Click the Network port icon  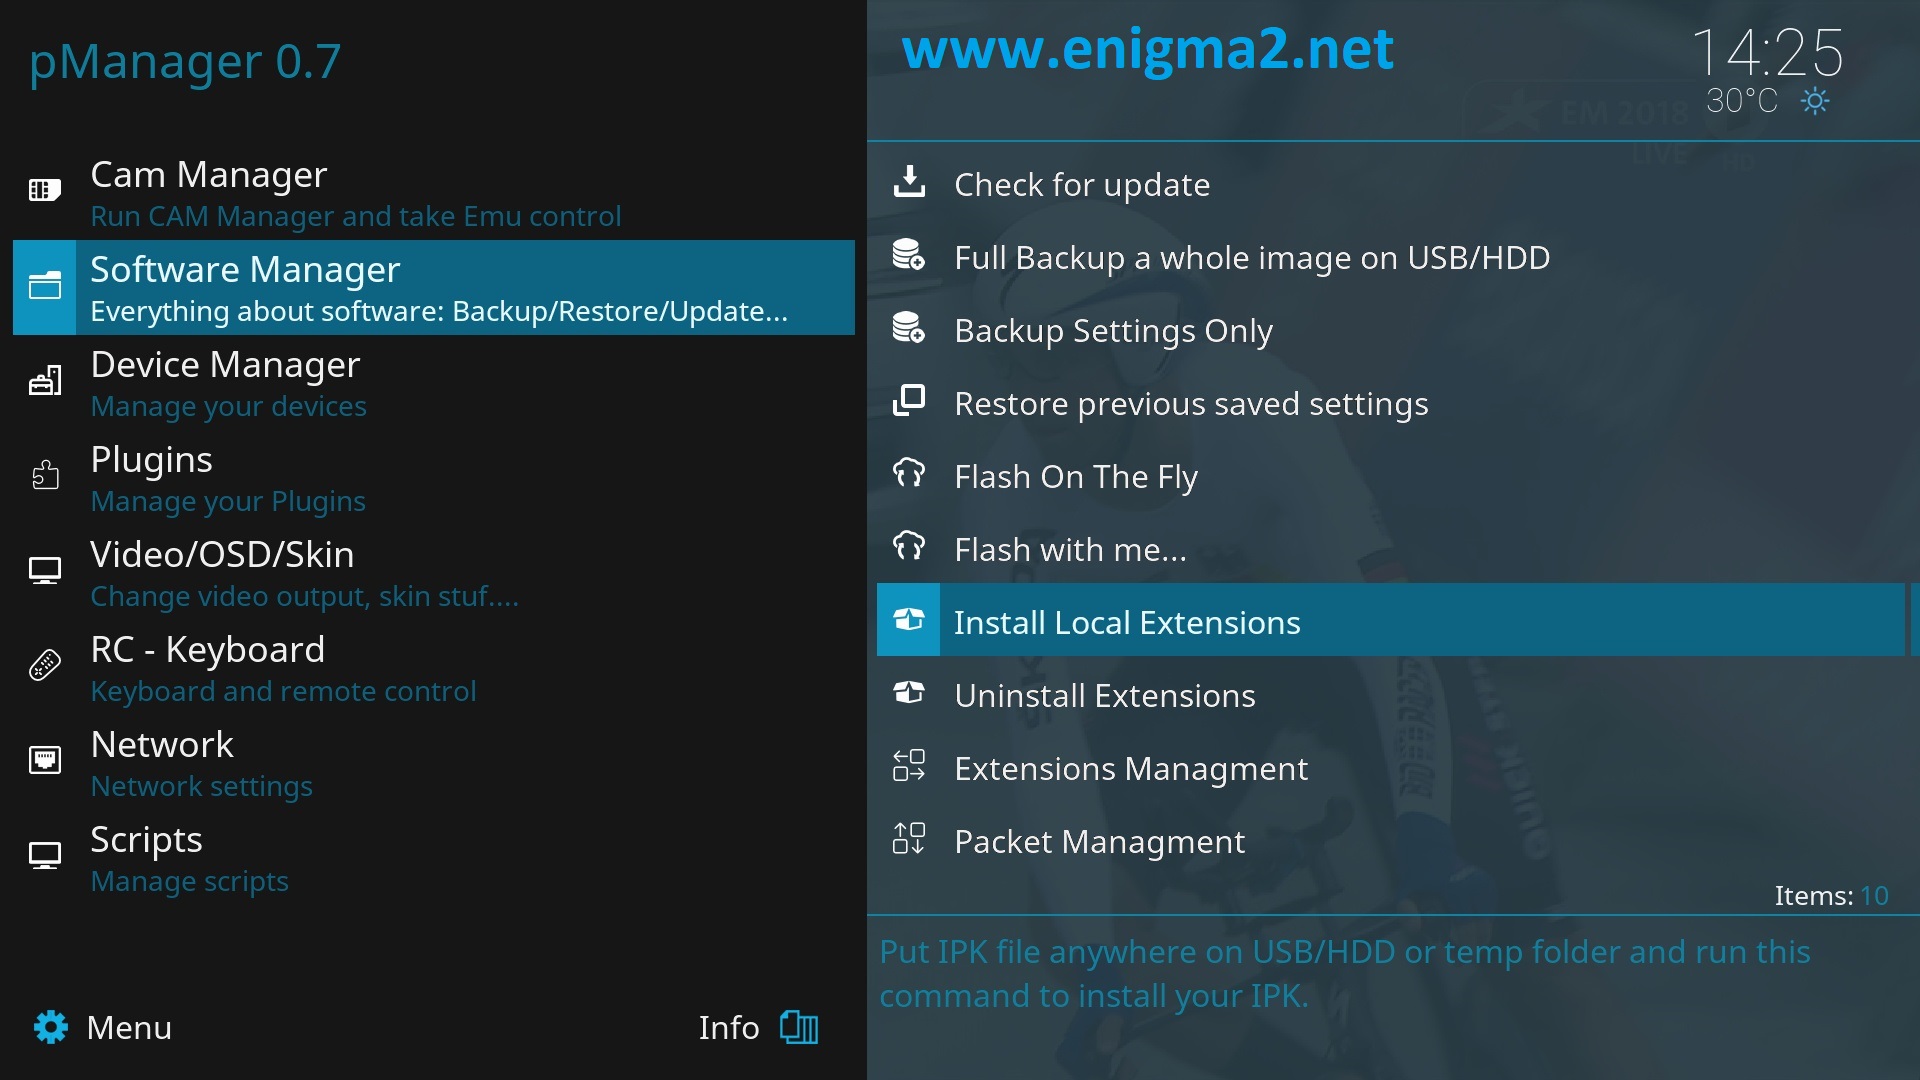pos(45,760)
